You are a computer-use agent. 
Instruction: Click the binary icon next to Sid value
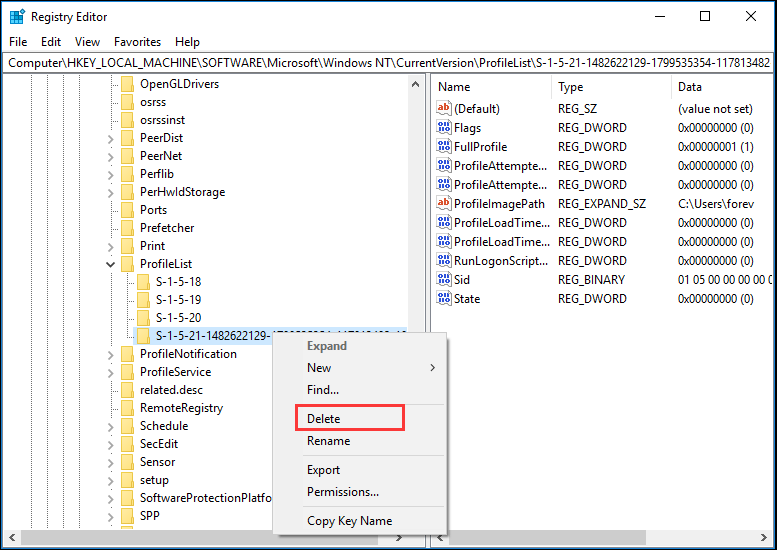click(x=445, y=280)
